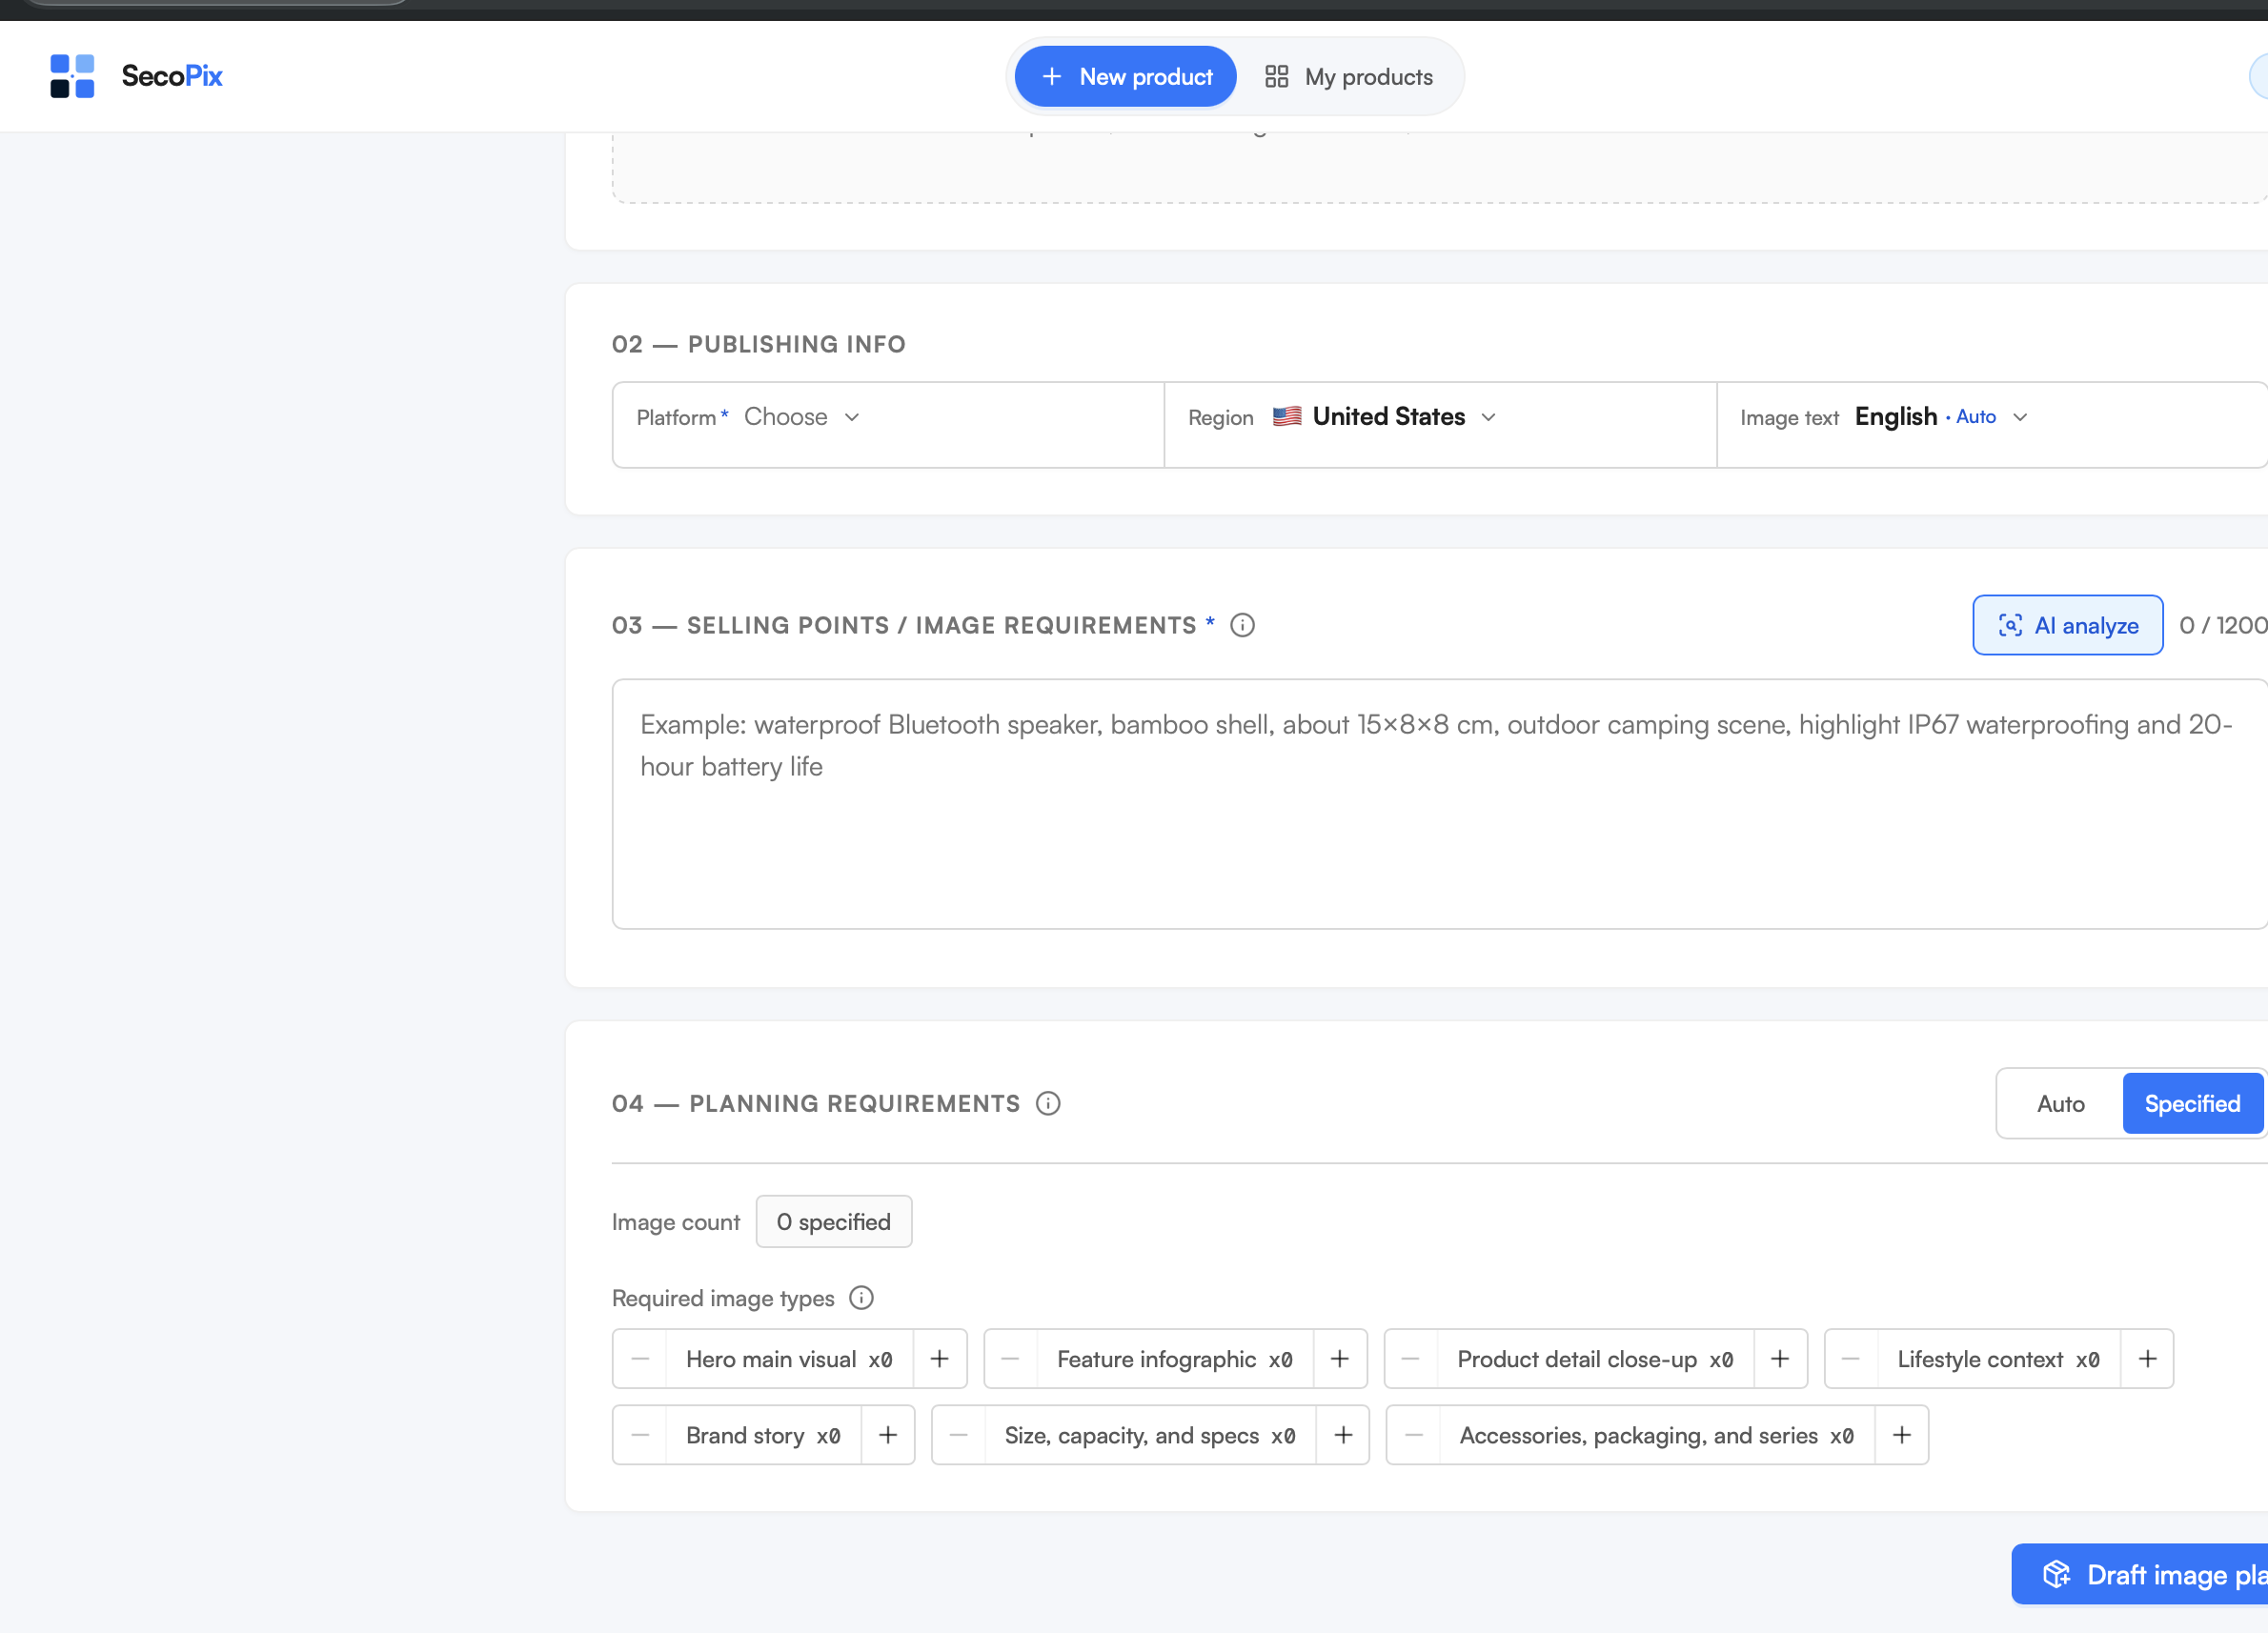Click the Image count label

pos(675,1222)
